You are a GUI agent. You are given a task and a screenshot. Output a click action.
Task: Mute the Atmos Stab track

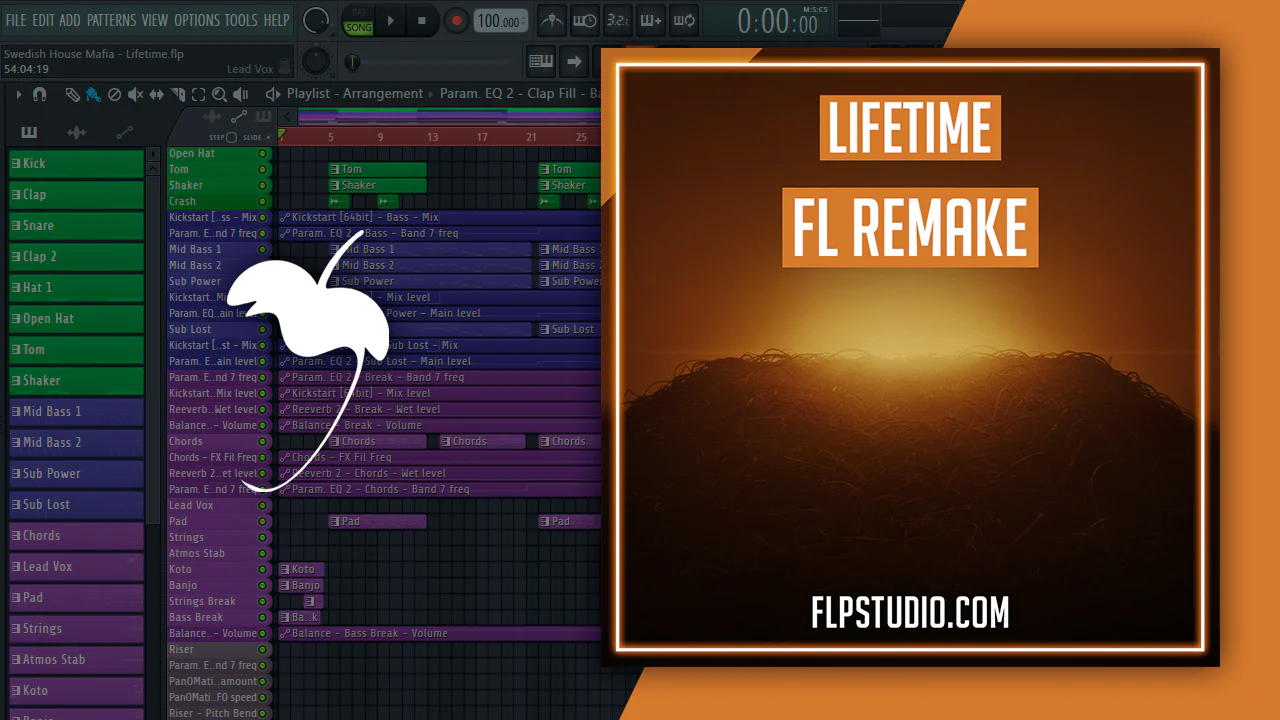(263, 553)
